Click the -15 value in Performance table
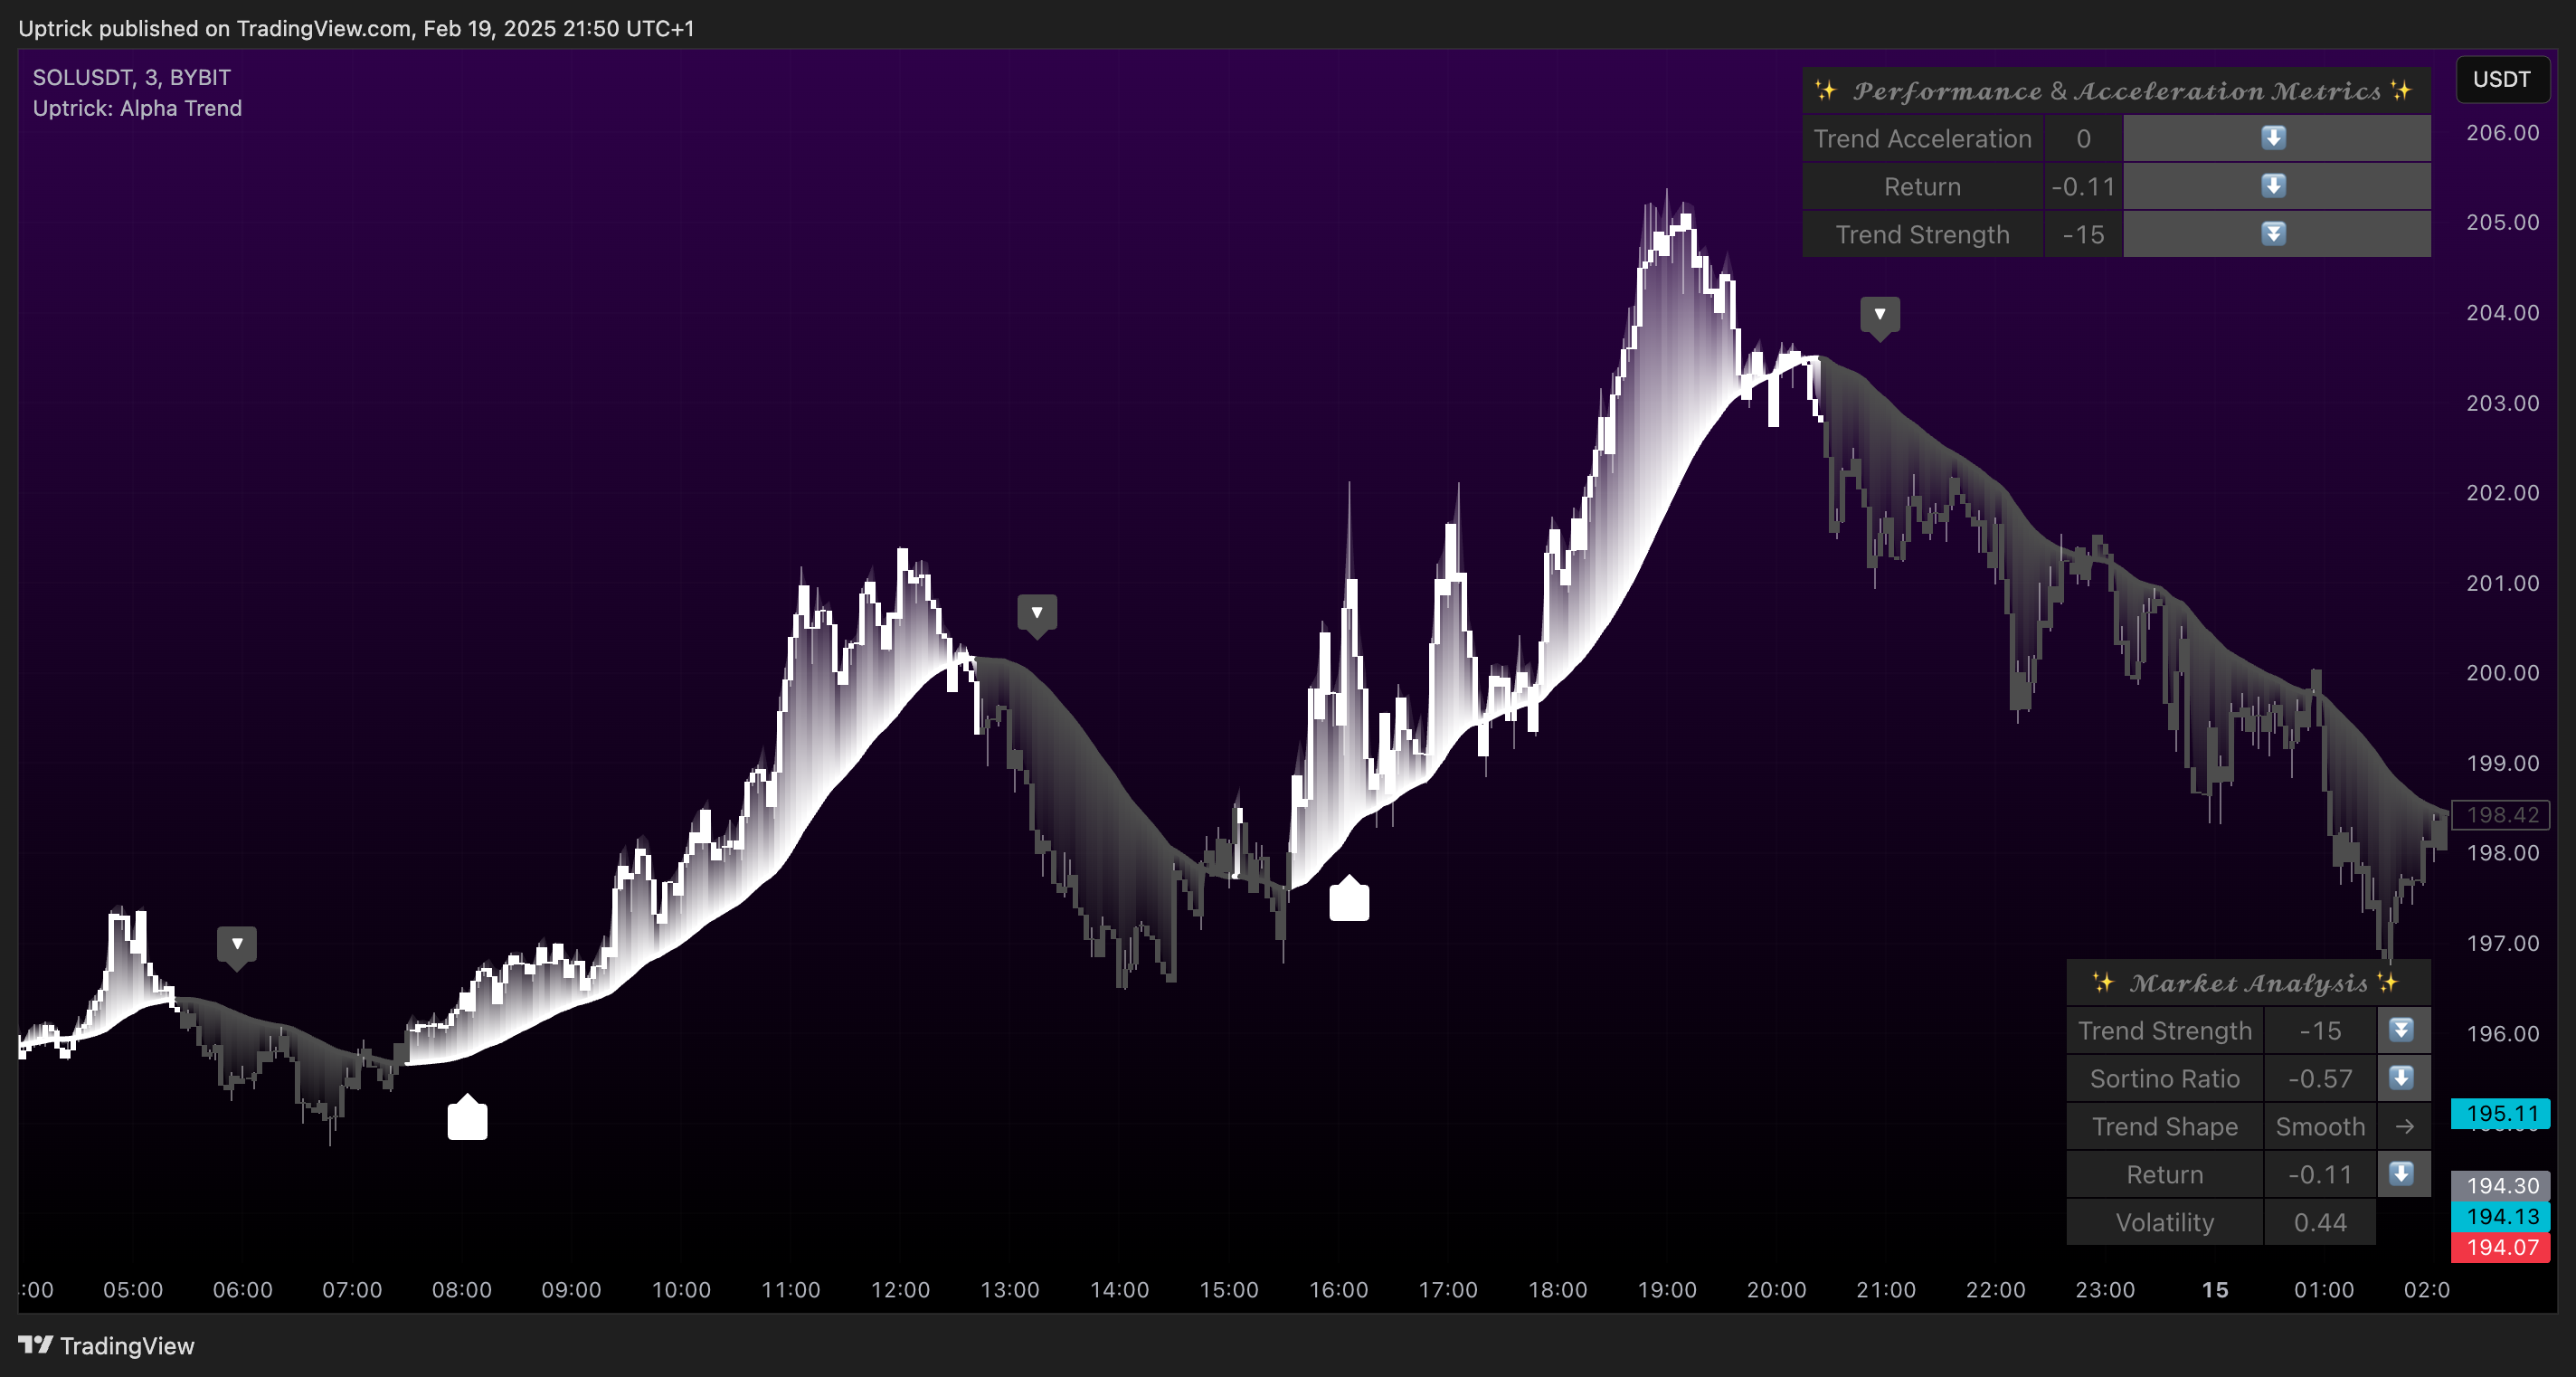 click(x=2083, y=235)
